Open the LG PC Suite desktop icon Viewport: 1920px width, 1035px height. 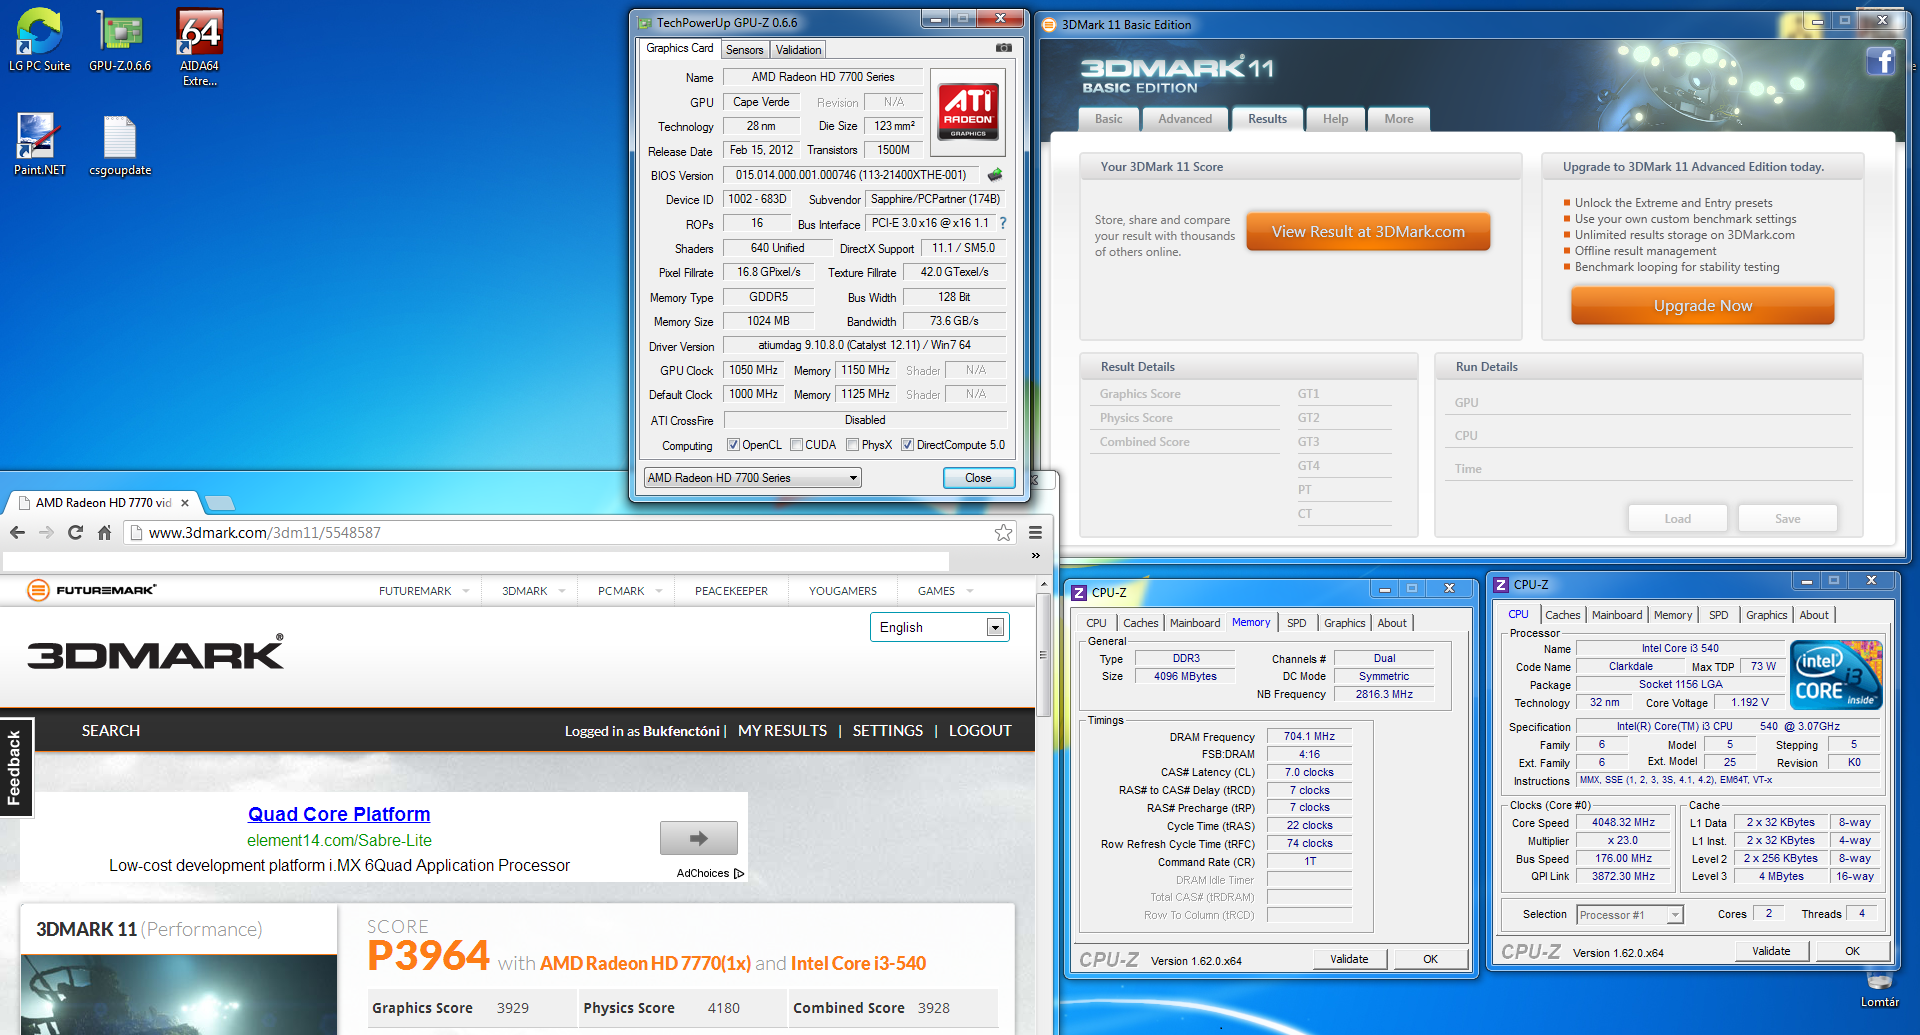[40, 40]
